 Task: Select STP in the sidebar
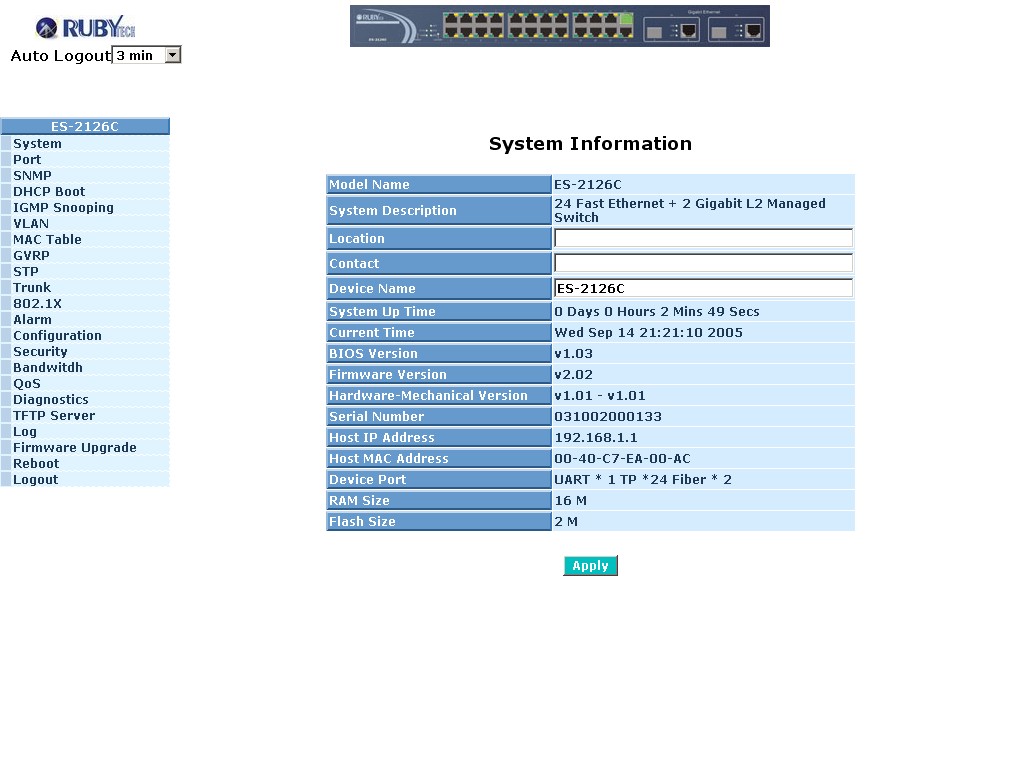pos(25,272)
